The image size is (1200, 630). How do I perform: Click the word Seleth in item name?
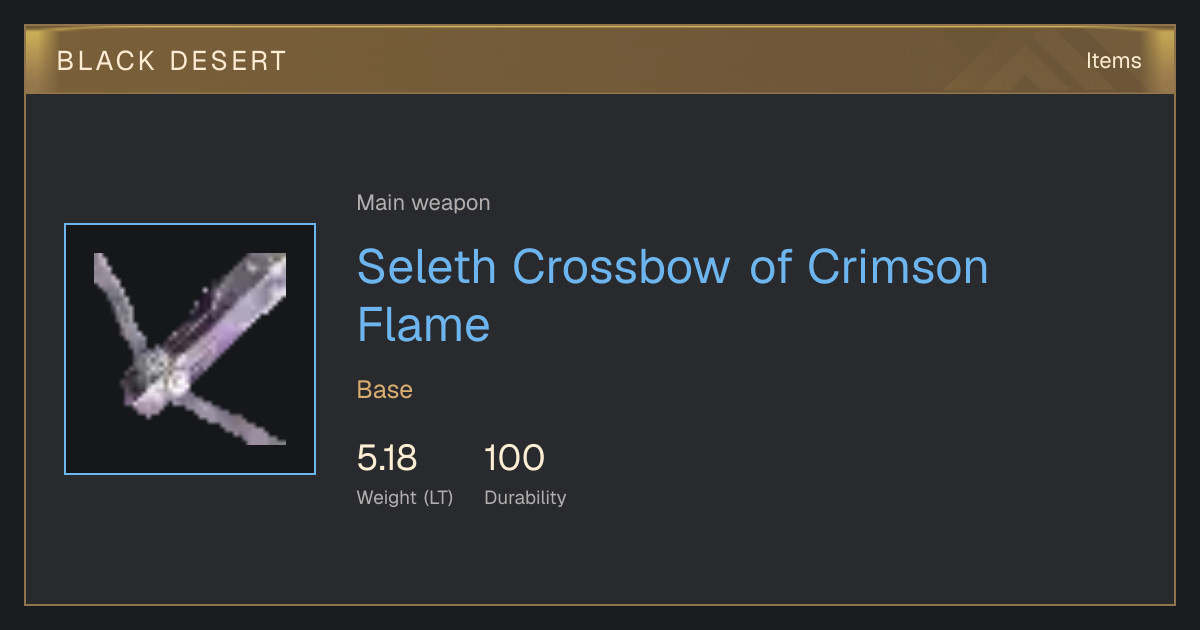click(426, 267)
